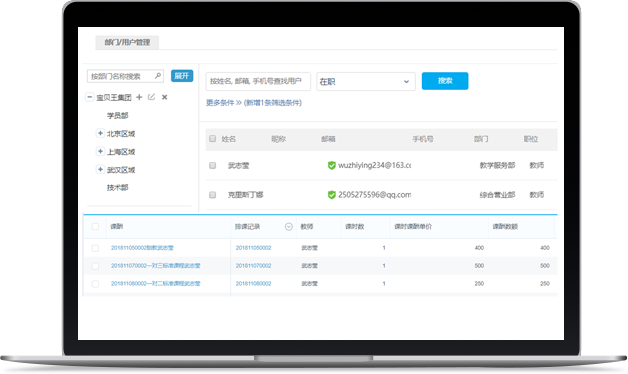Tick the select-all checkbox beside 姓名 header
This screenshot has height=374, width=628.
click(213, 139)
